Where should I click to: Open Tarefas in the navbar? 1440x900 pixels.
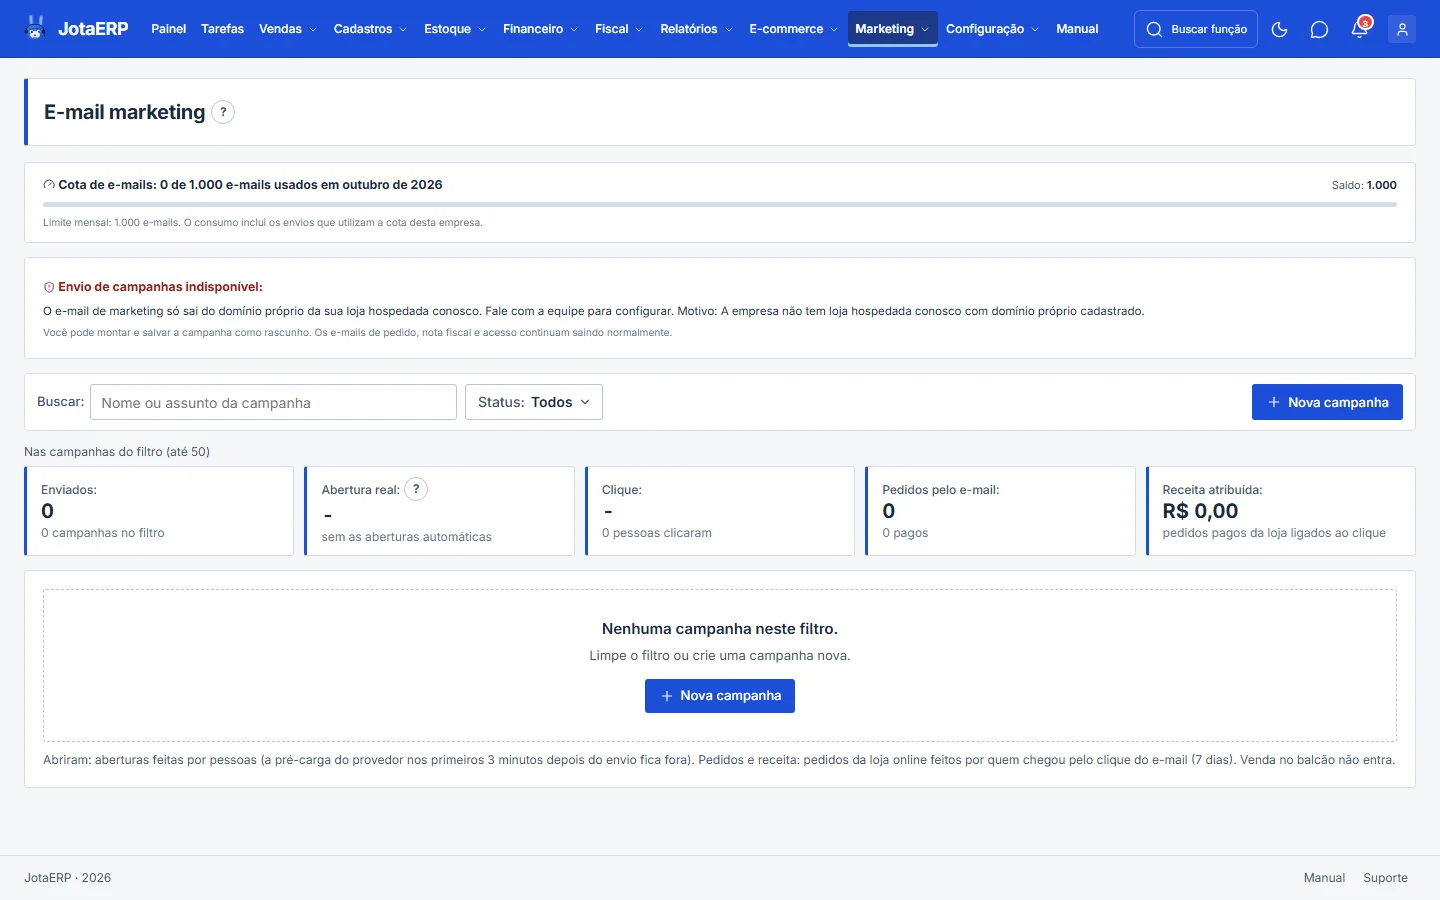pos(222,29)
